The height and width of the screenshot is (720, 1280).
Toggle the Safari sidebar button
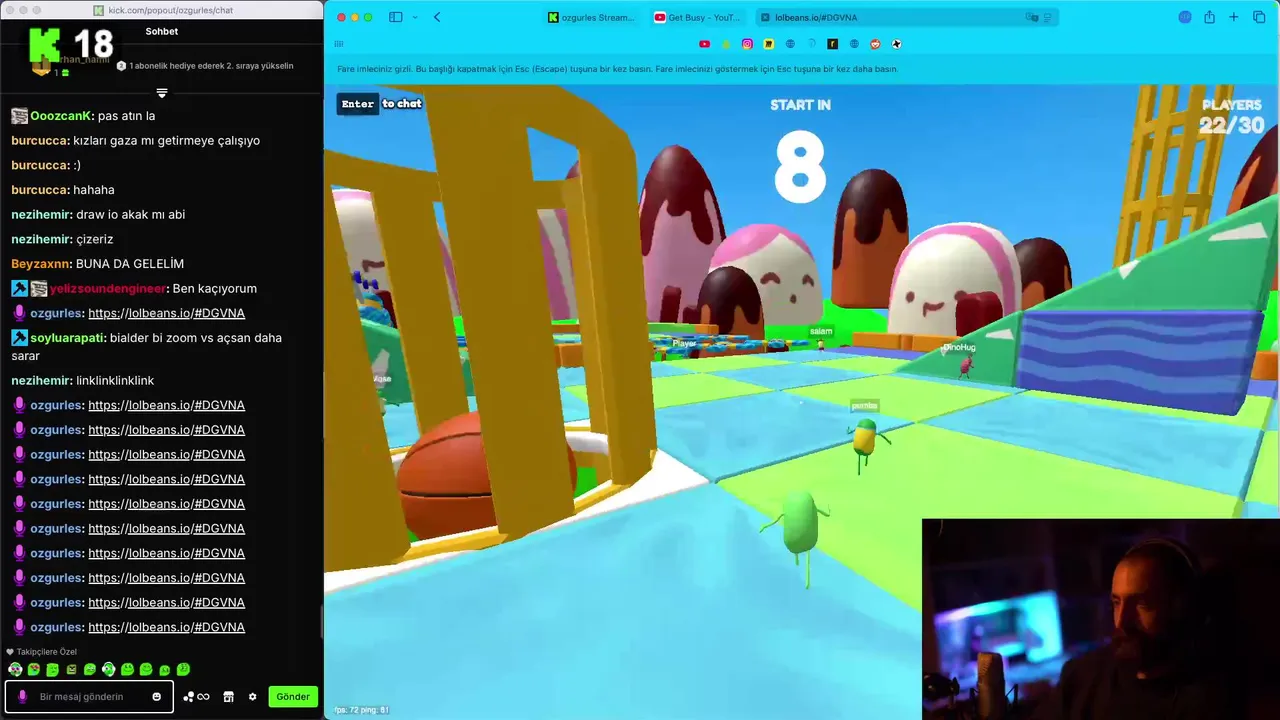396,17
